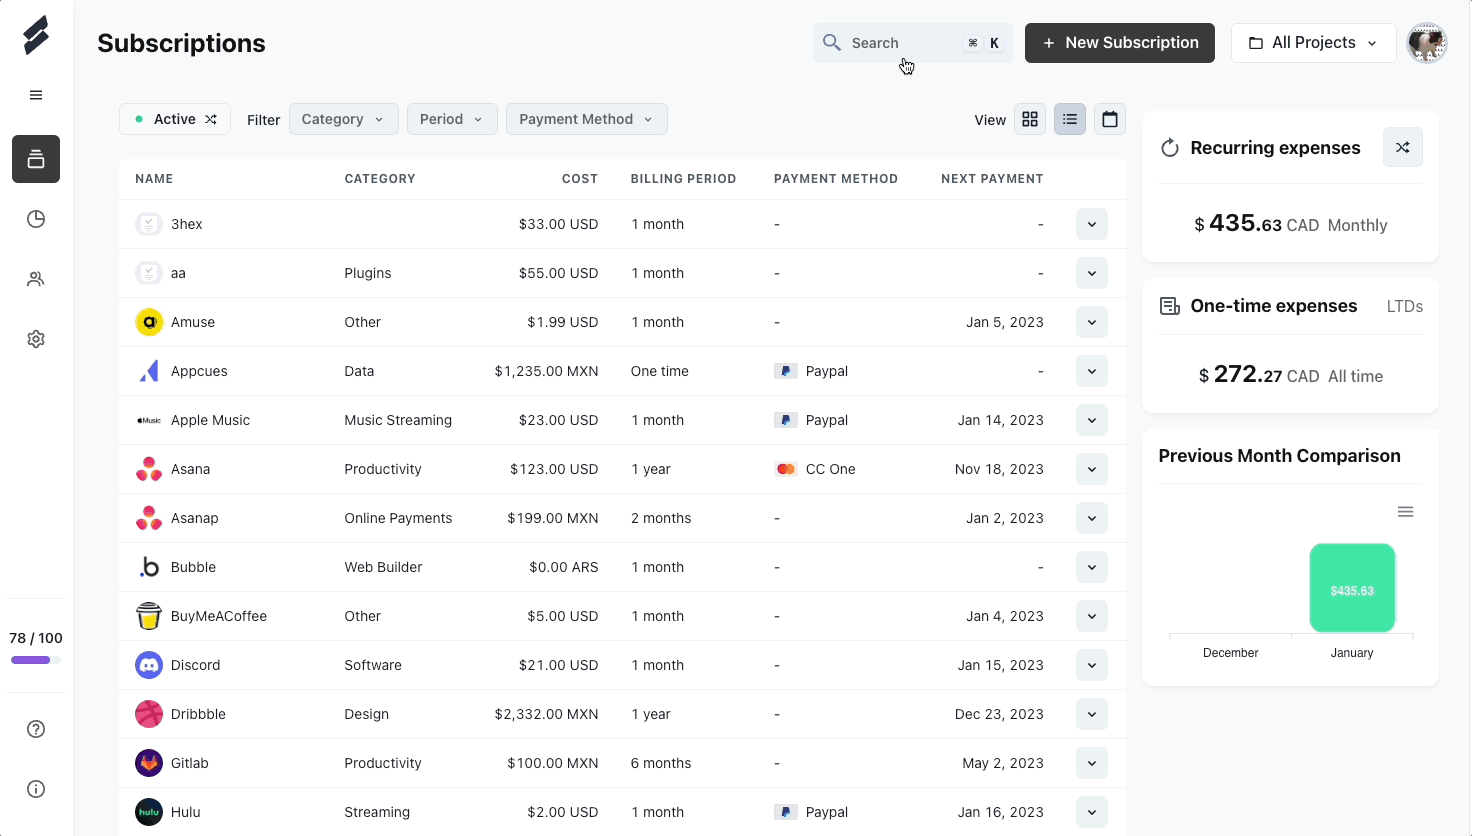Click the Search field

[913, 43]
